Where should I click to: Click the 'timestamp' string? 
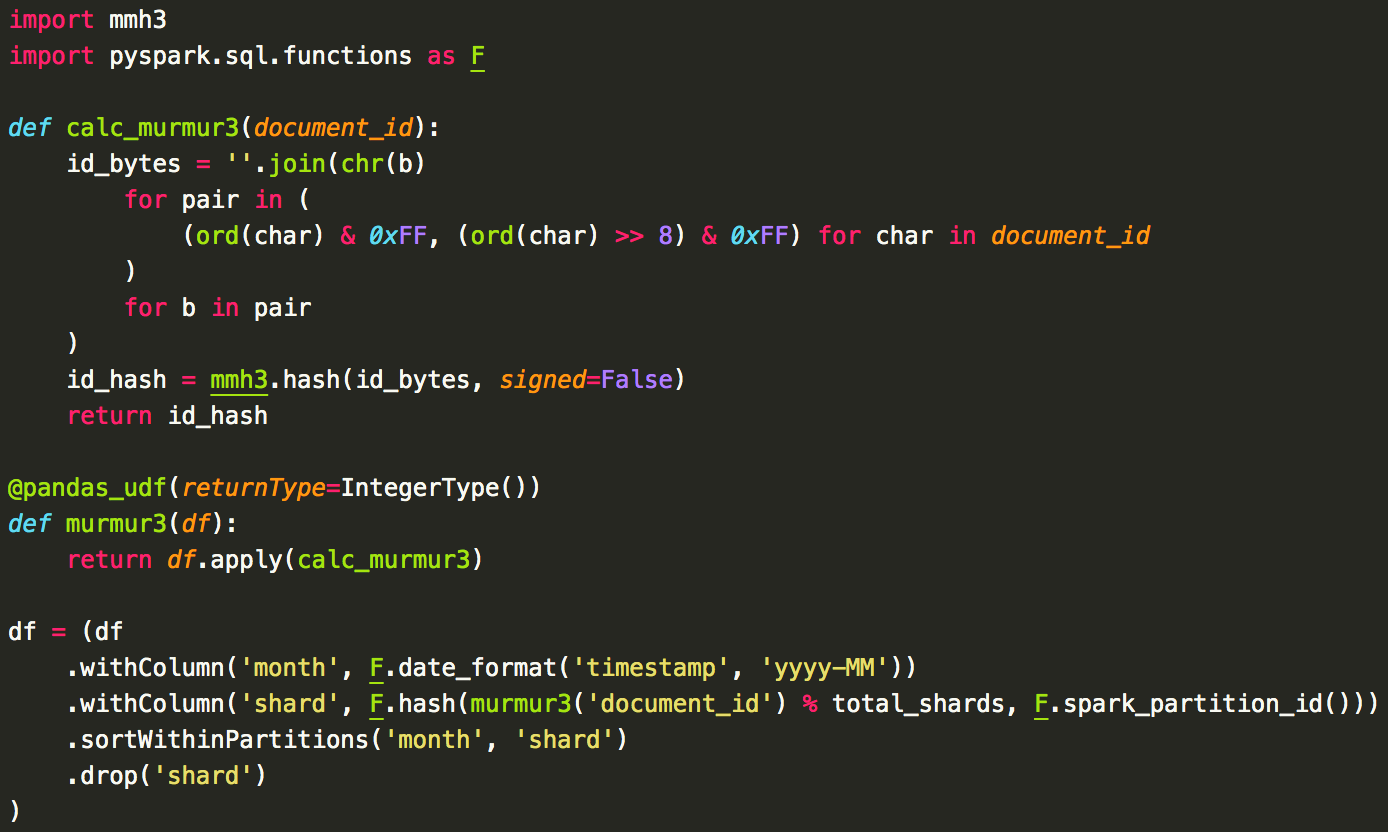pyautogui.click(x=651, y=668)
